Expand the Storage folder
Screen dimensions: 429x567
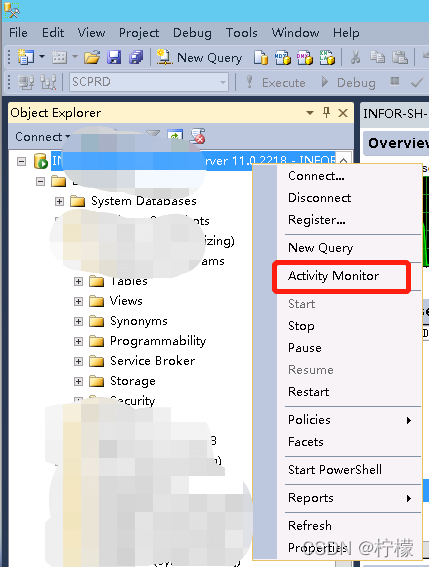(78, 381)
